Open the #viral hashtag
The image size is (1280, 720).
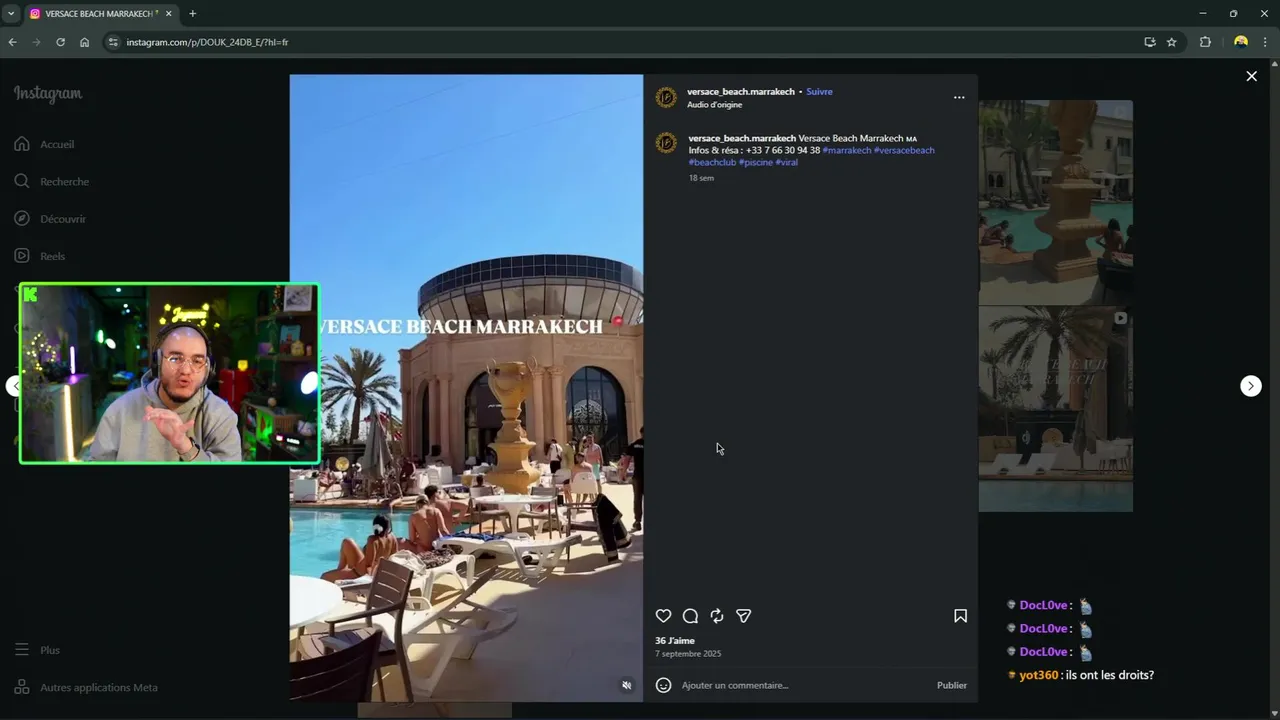786,162
